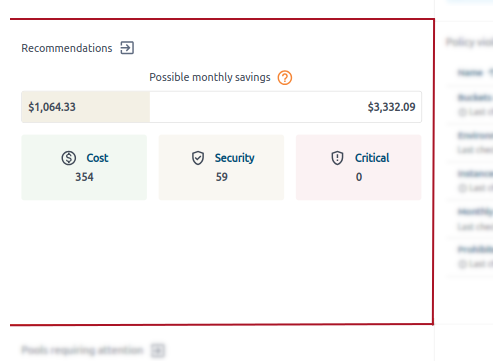Open the Buckets policy row

point(470,105)
